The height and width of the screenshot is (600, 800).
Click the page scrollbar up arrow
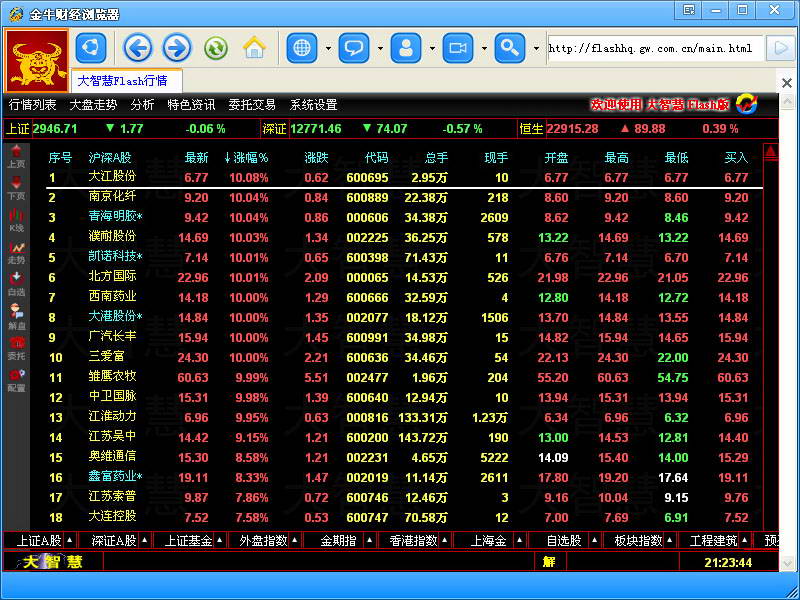tap(786, 103)
